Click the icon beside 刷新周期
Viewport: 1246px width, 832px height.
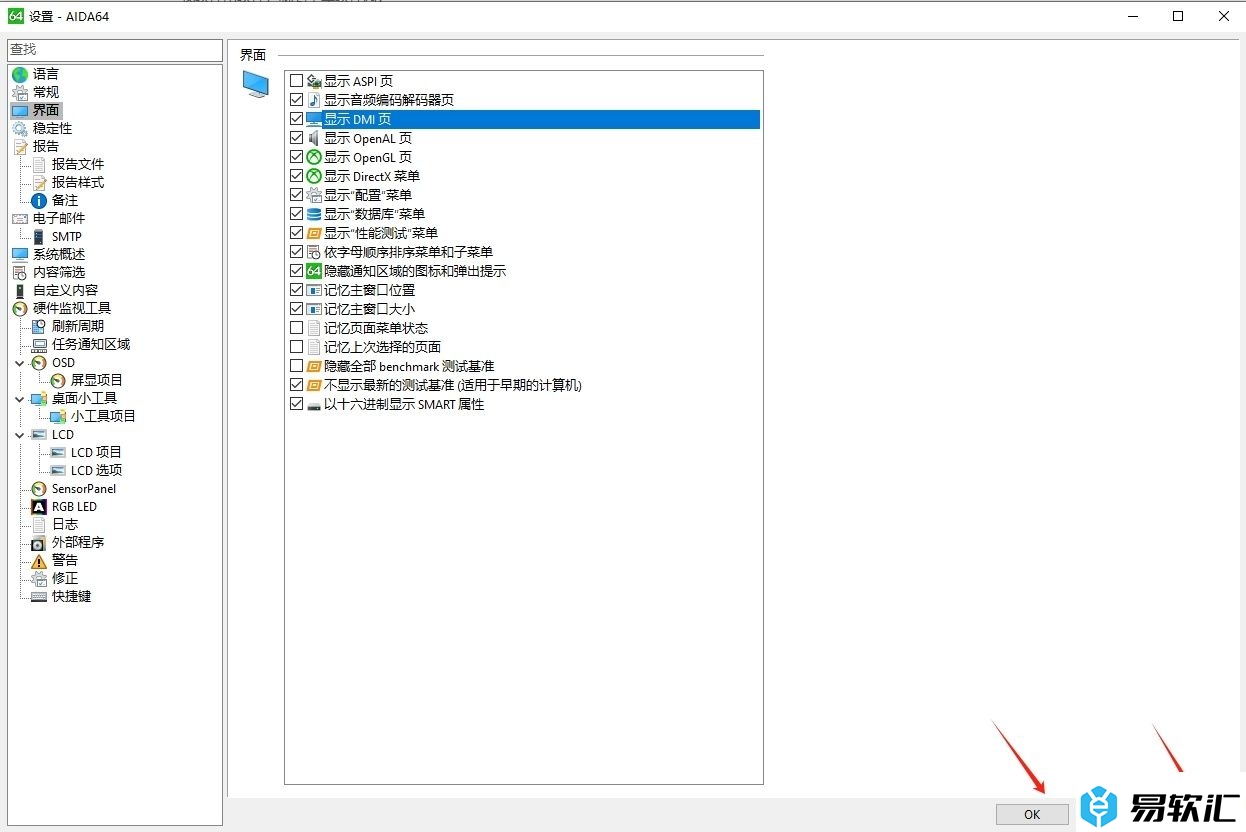tap(39, 326)
